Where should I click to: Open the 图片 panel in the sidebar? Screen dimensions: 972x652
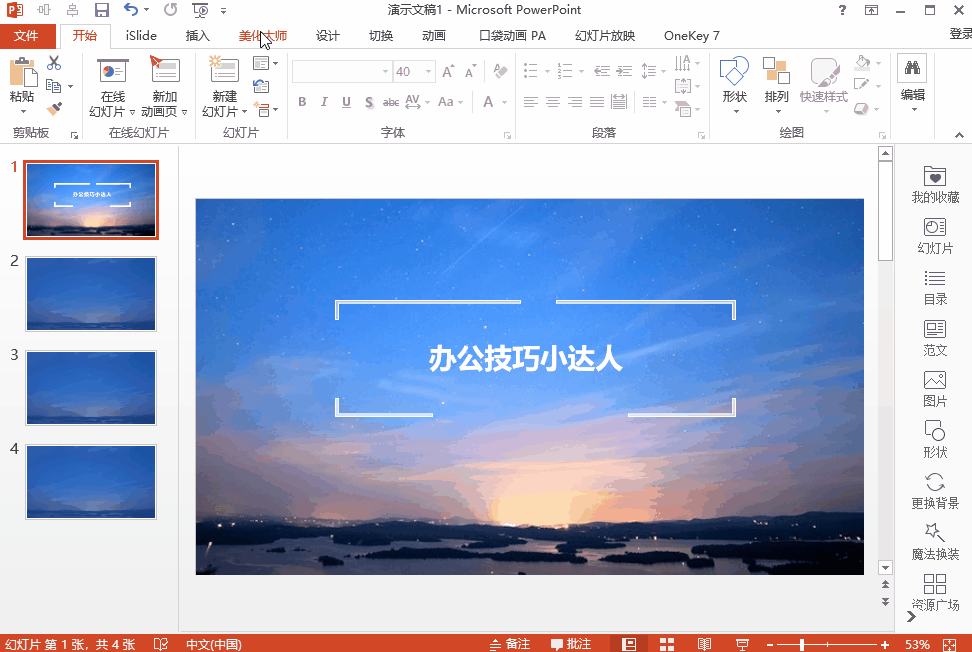[x=934, y=387]
